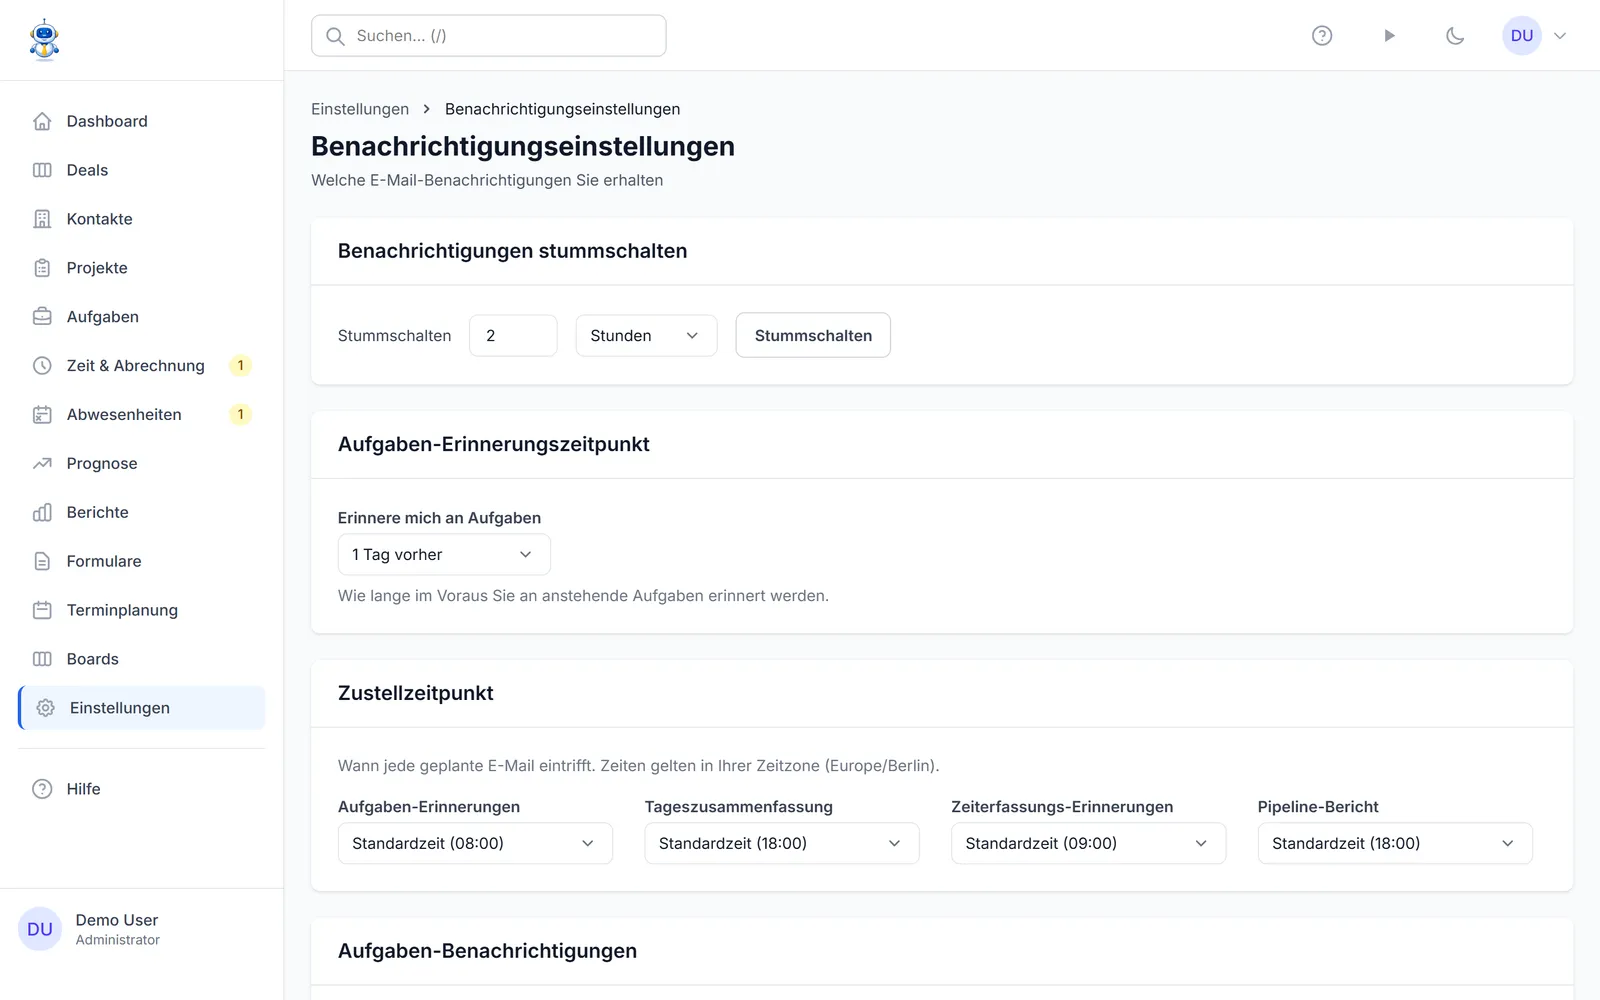
Task: Click the Formulare document icon
Action: 42,562
